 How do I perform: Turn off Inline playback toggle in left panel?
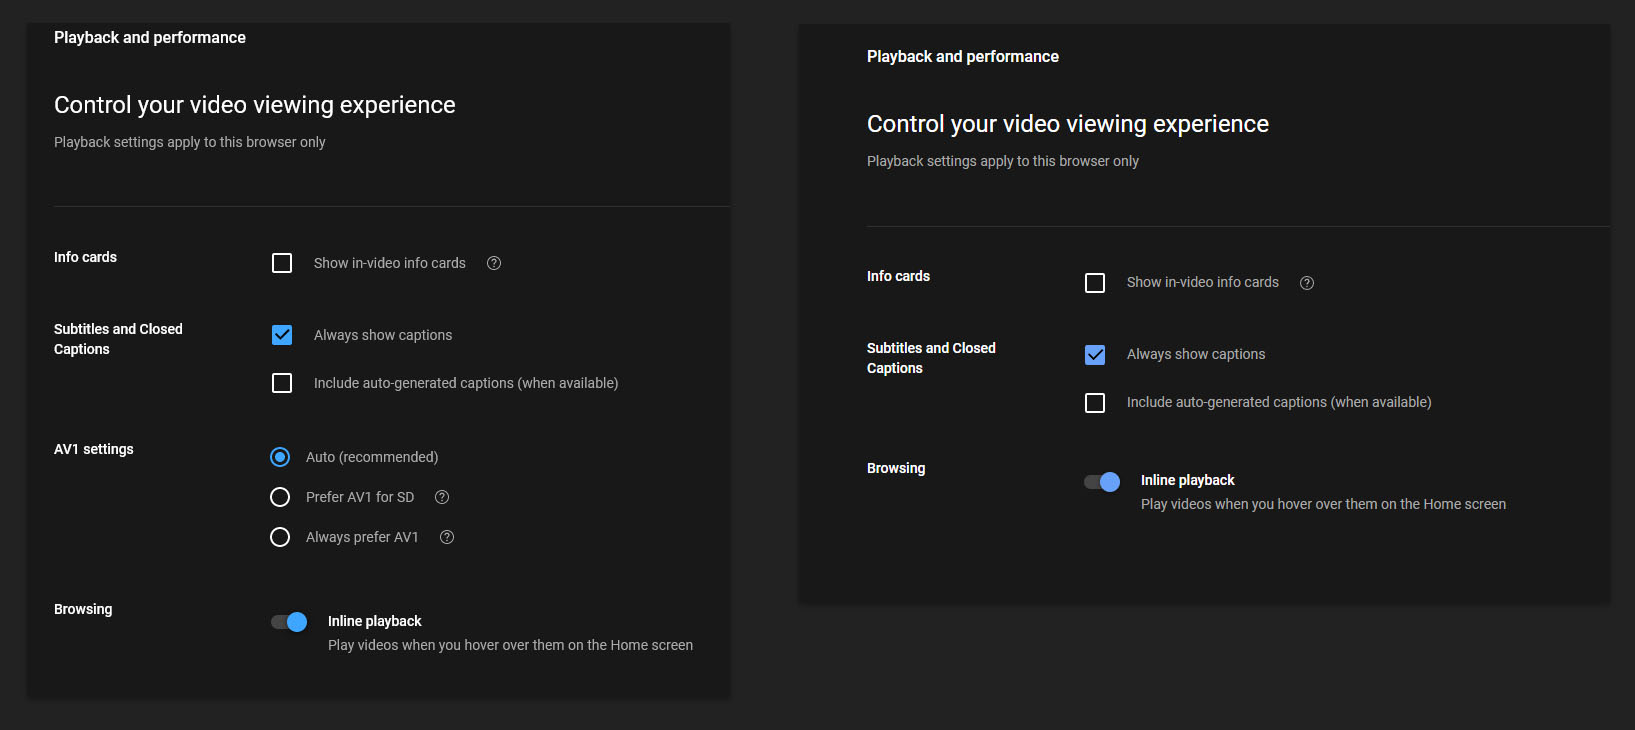click(289, 622)
